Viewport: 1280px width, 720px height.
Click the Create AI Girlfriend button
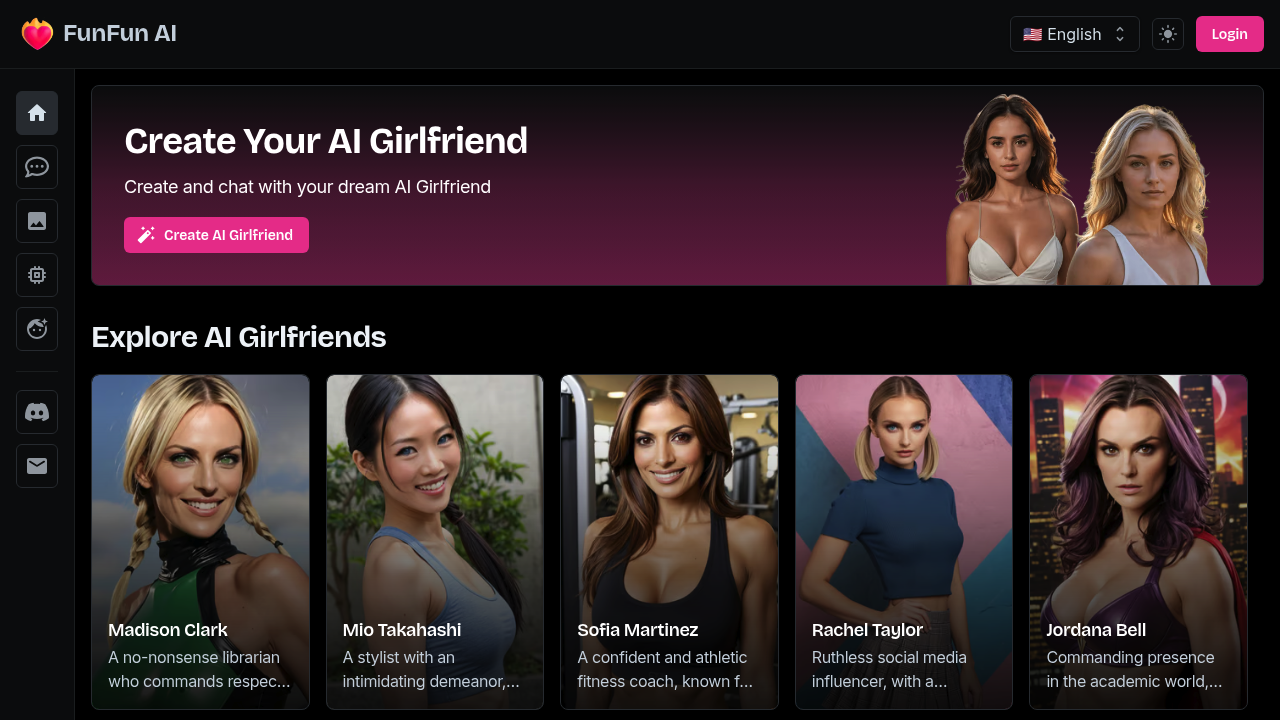pyautogui.click(x=216, y=235)
